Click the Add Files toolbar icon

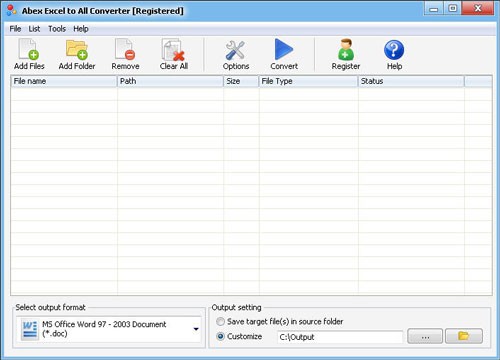[x=29, y=49]
